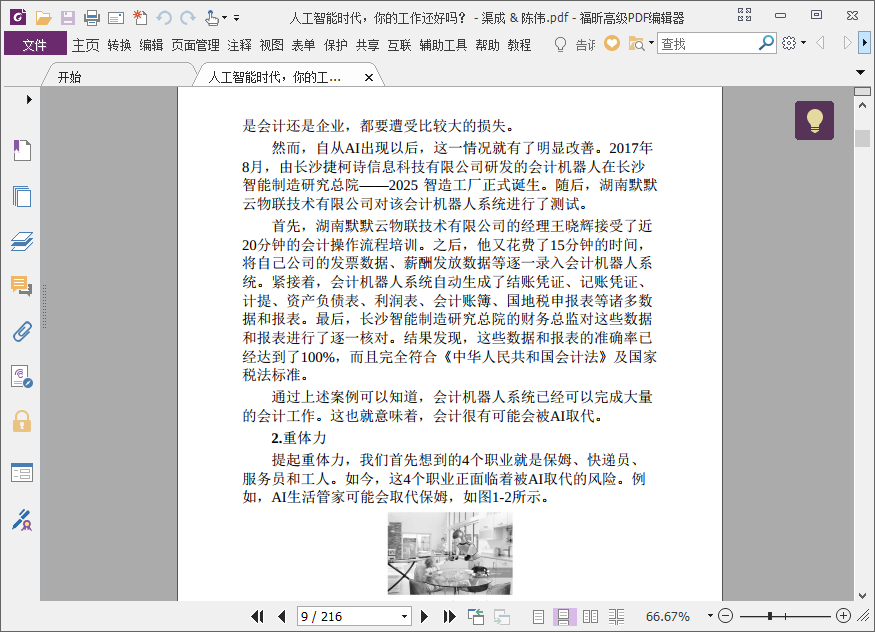This screenshot has height=632, width=875.
Task: Go to previous search result arrow
Action: [x=820, y=43]
